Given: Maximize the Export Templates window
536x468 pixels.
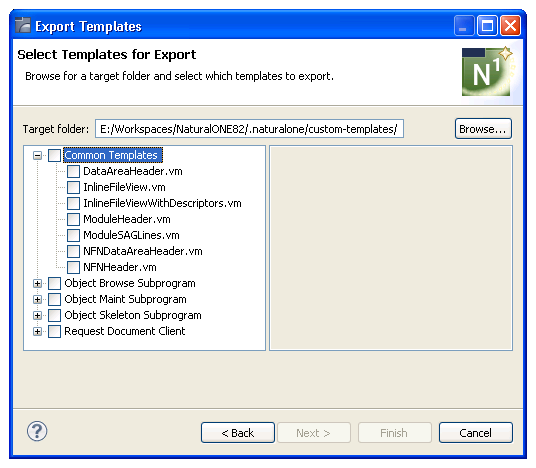Looking at the screenshot, I should click(487, 26).
